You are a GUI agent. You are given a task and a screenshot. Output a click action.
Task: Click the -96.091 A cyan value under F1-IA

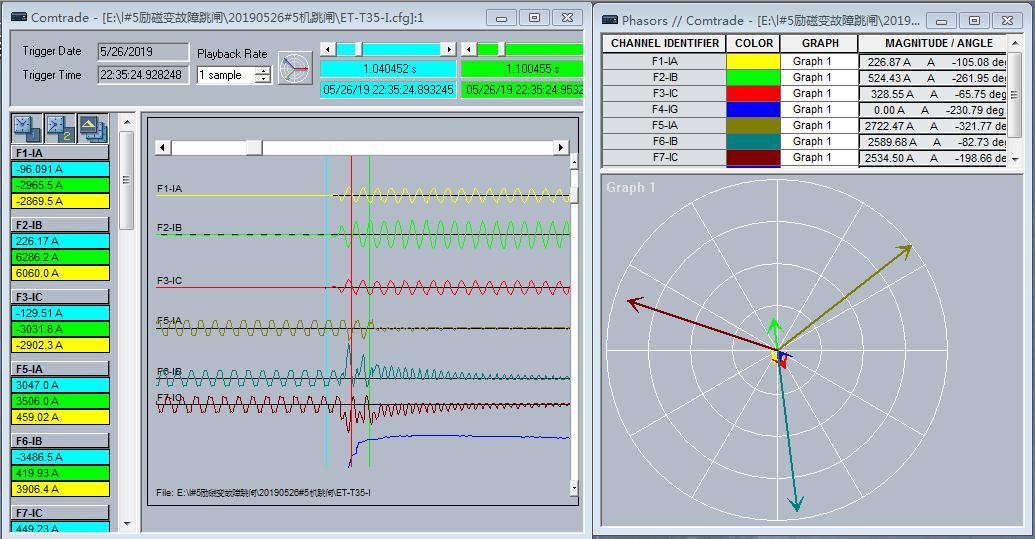60,169
